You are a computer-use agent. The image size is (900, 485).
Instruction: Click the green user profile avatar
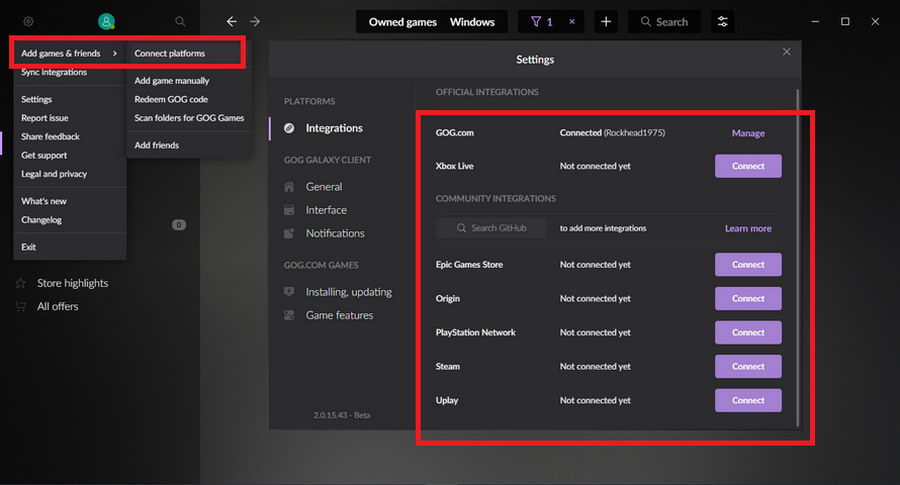click(106, 21)
